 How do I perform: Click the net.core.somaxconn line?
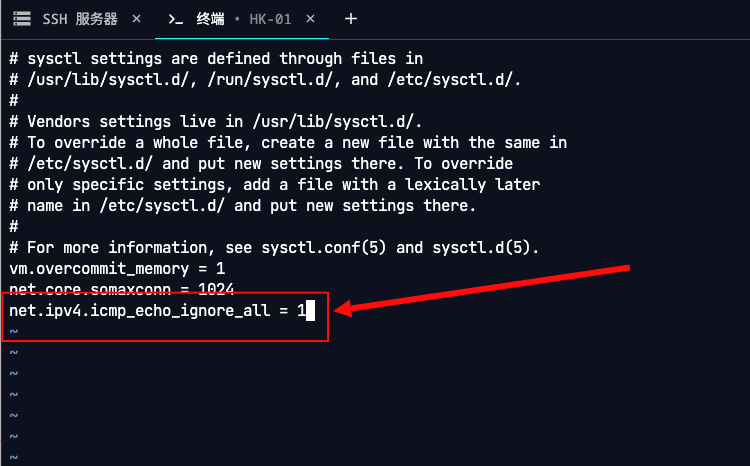coord(121,289)
